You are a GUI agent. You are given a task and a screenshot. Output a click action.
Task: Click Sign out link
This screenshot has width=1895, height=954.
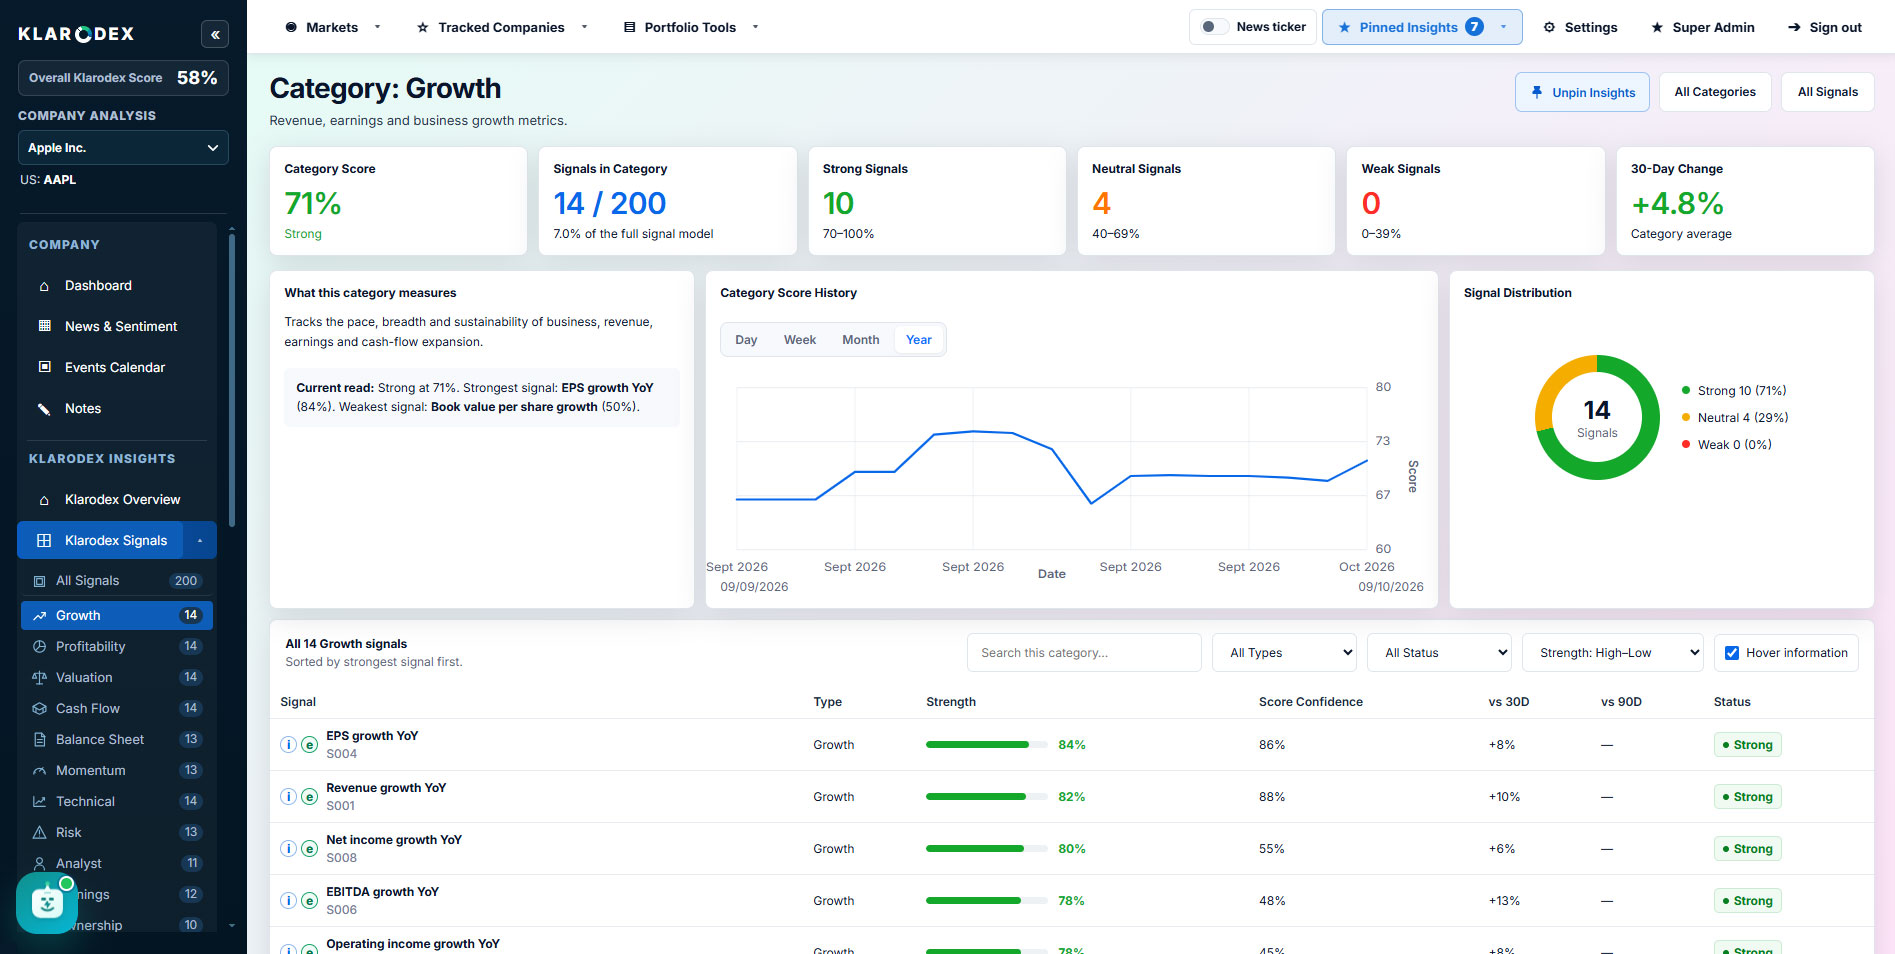(x=1825, y=27)
